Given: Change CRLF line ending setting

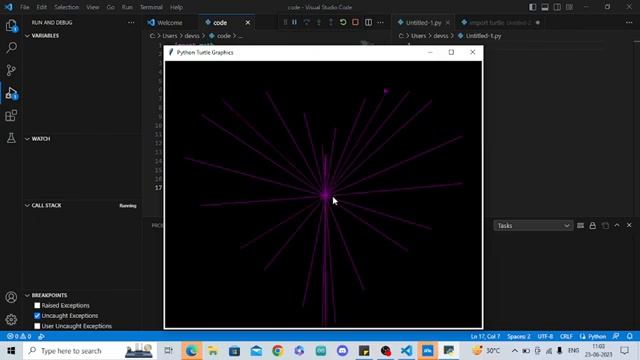Looking at the screenshot, I should [566, 336].
